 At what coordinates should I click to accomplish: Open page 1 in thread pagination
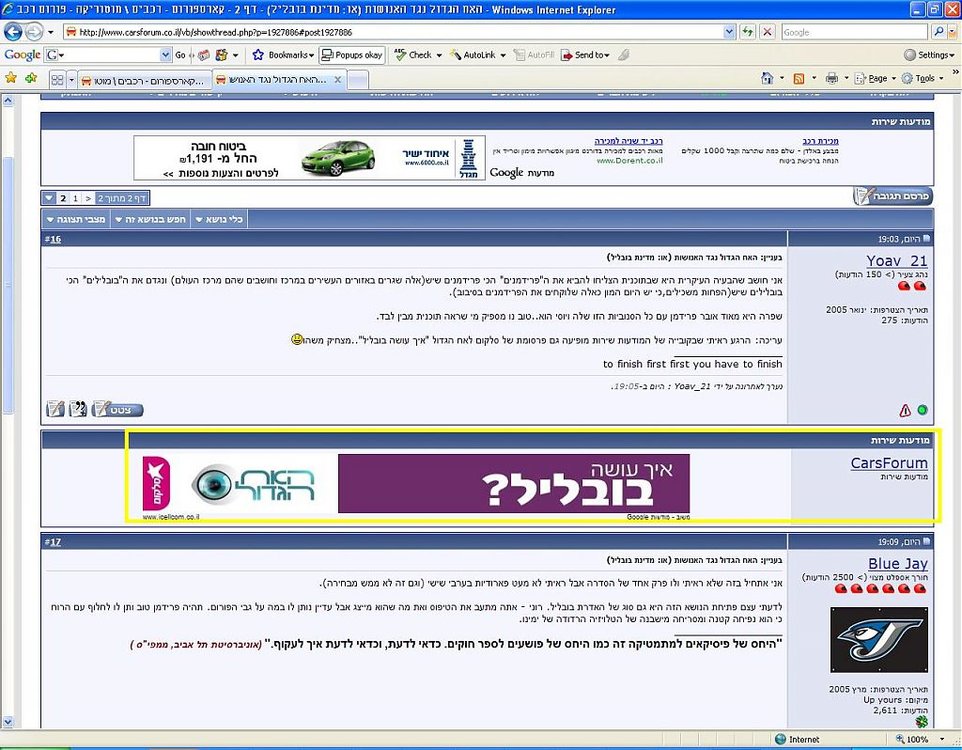[x=75, y=198]
